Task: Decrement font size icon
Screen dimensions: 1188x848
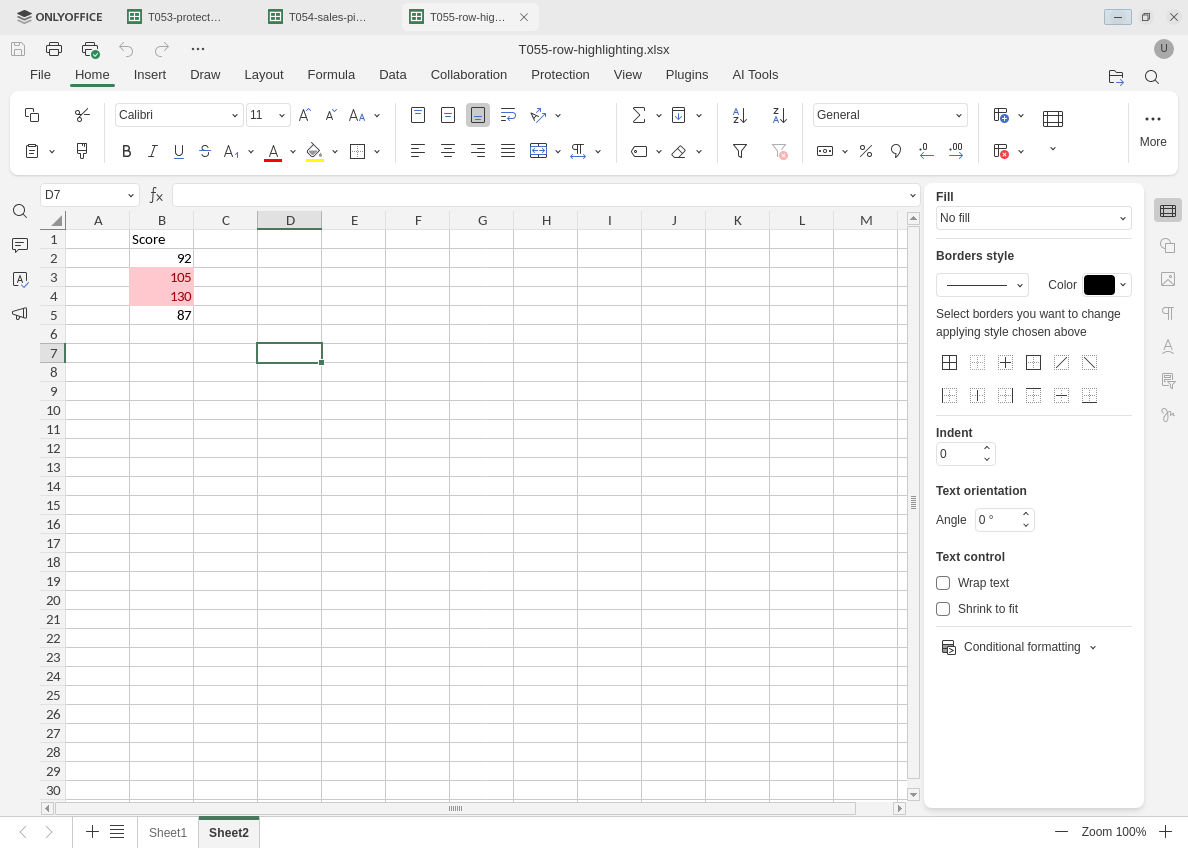Action: click(x=330, y=115)
